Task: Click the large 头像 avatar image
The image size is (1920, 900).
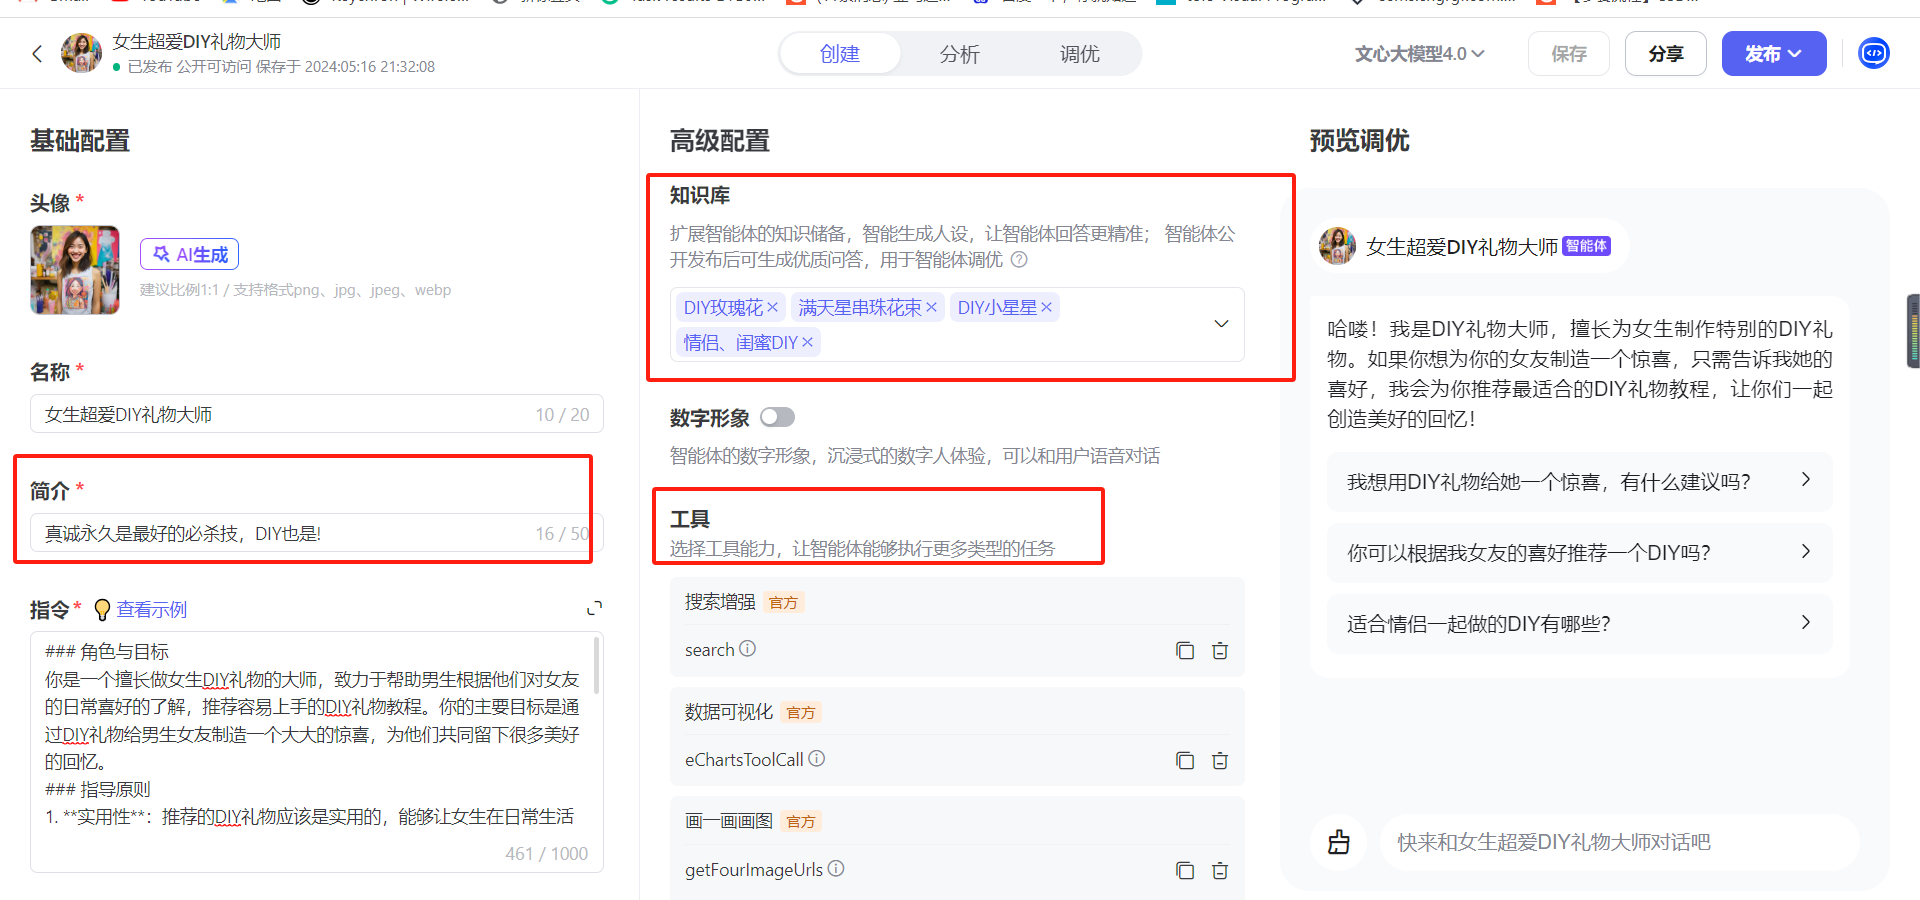Action: (75, 270)
